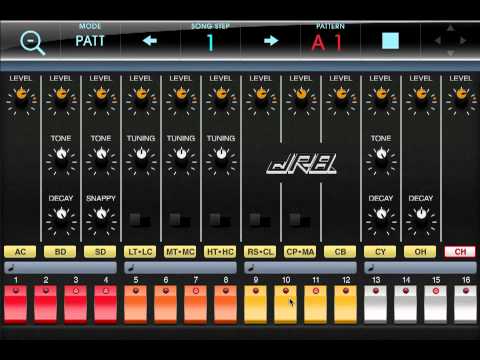Select the MT•MC instrument button
The width and height of the screenshot is (480, 360).
[x=180, y=252]
